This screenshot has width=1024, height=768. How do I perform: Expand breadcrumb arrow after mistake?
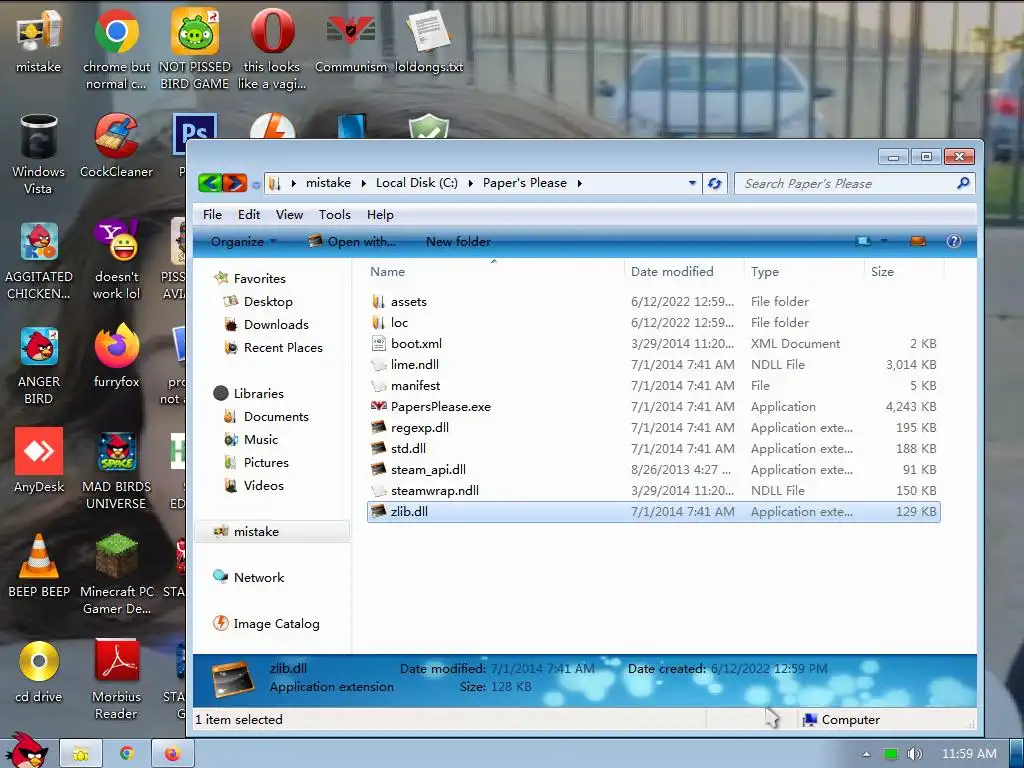(364, 184)
